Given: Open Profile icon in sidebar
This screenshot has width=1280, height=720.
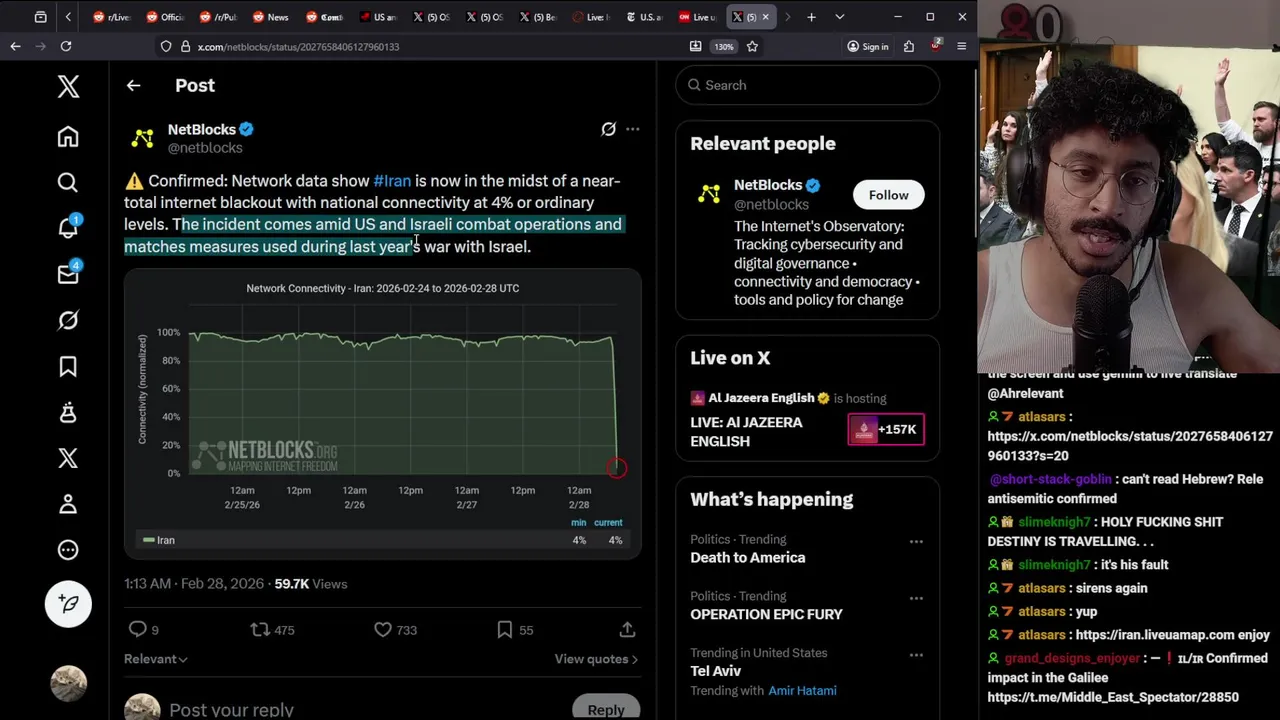Looking at the screenshot, I should (x=68, y=504).
